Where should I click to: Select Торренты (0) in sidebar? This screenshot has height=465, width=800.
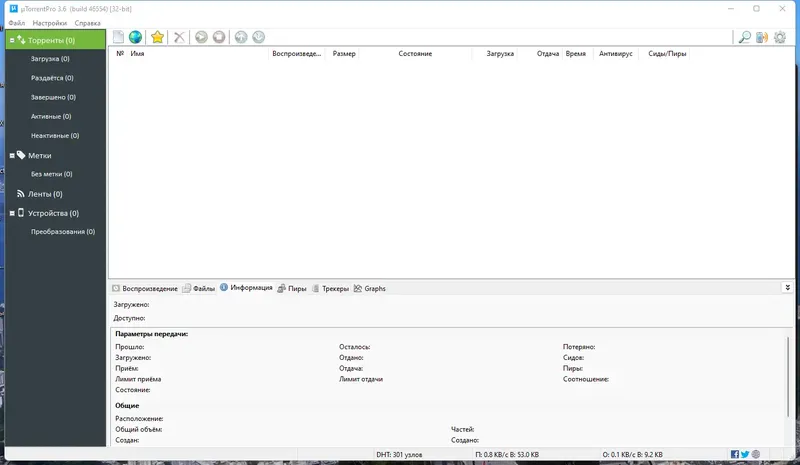click(x=56, y=40)
